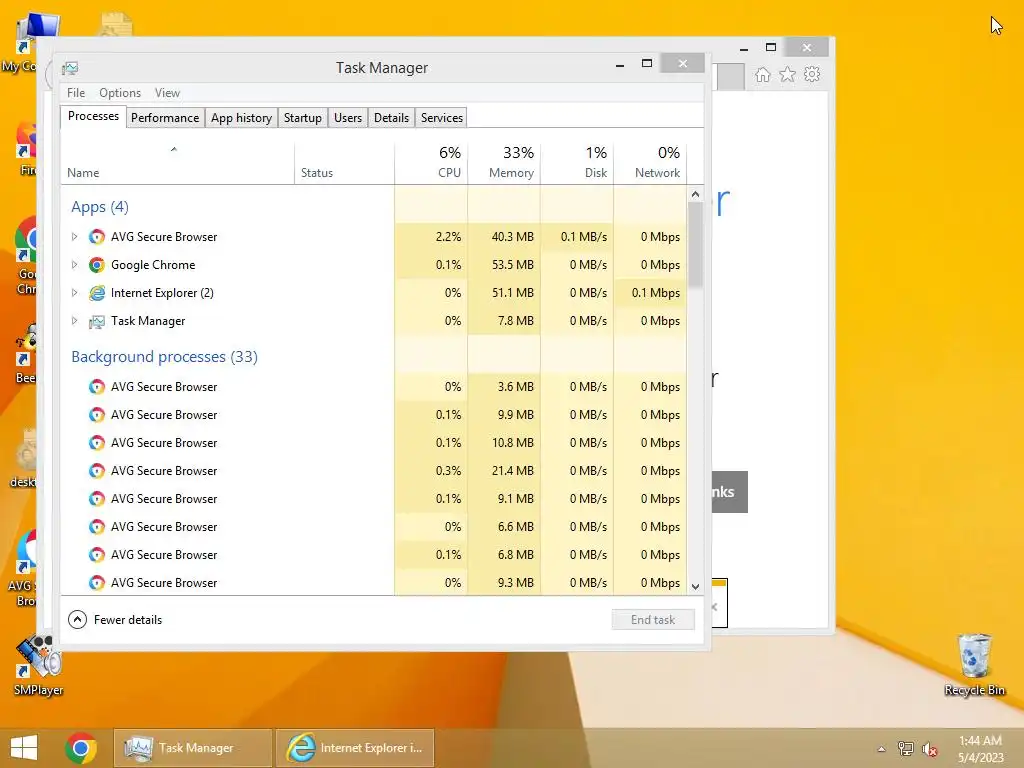The height and width of the screenshot is (768, 1024).
Task: Collapse view with Fewer details toggle
Action: 115,620
